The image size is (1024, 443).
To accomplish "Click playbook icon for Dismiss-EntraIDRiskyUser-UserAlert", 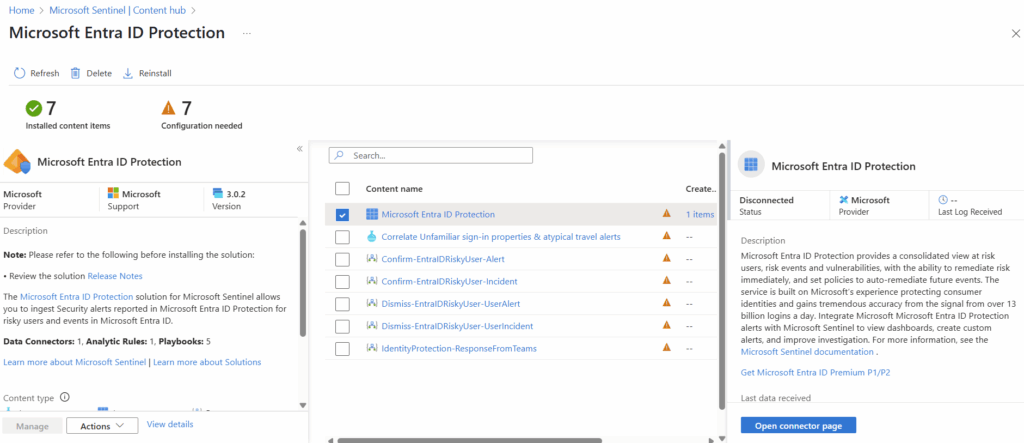I will (372, 303).
